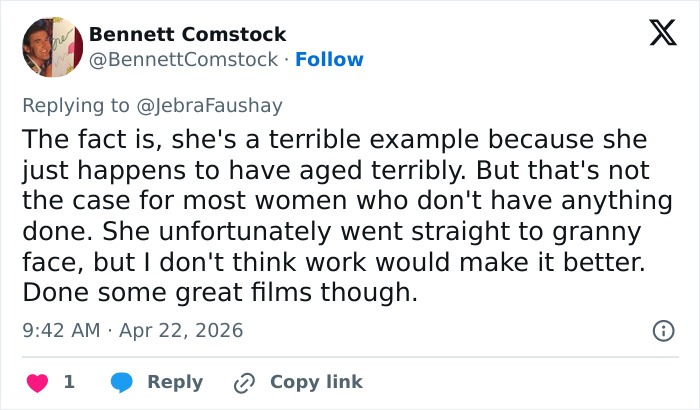Image resolution: width=700 pixels, height=410 pixels.
Task: Click the @BennettComstock handle
Action: pyautogui.click(x=183, y=59)
